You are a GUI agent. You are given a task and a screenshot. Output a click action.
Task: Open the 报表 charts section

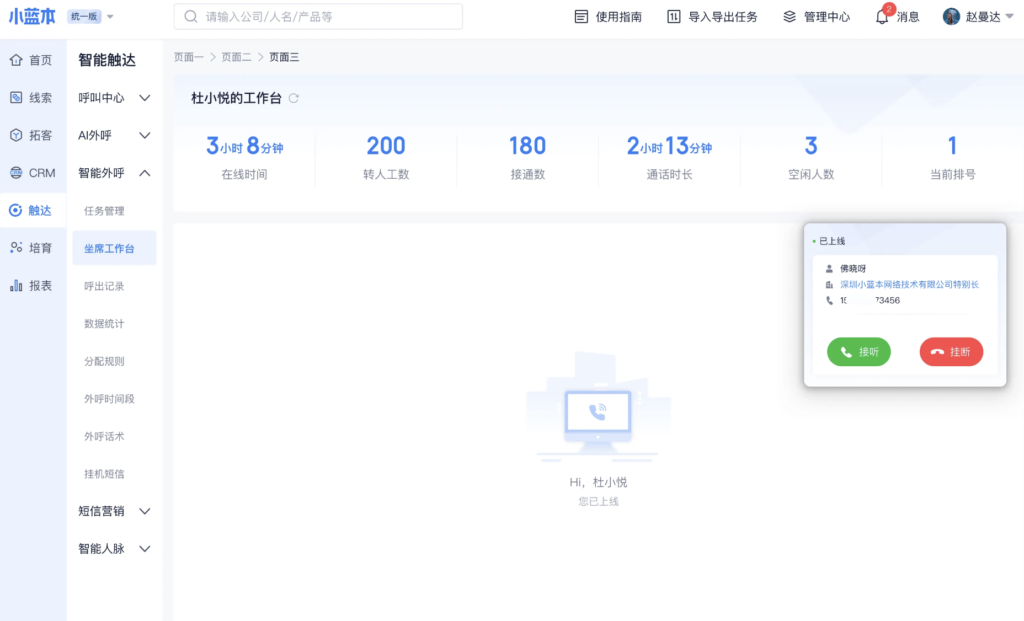(x=31, y=285)
